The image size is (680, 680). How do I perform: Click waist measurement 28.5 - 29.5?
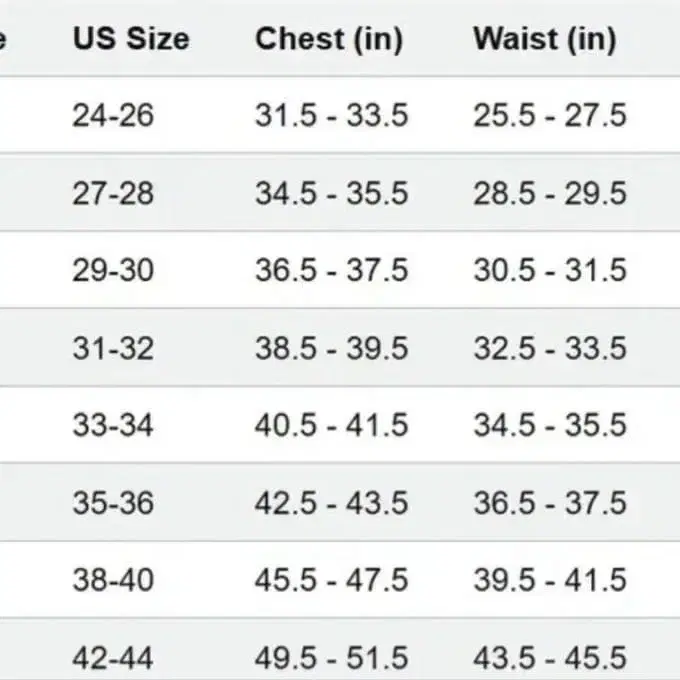pyautogui.click(x=550, y=193)
